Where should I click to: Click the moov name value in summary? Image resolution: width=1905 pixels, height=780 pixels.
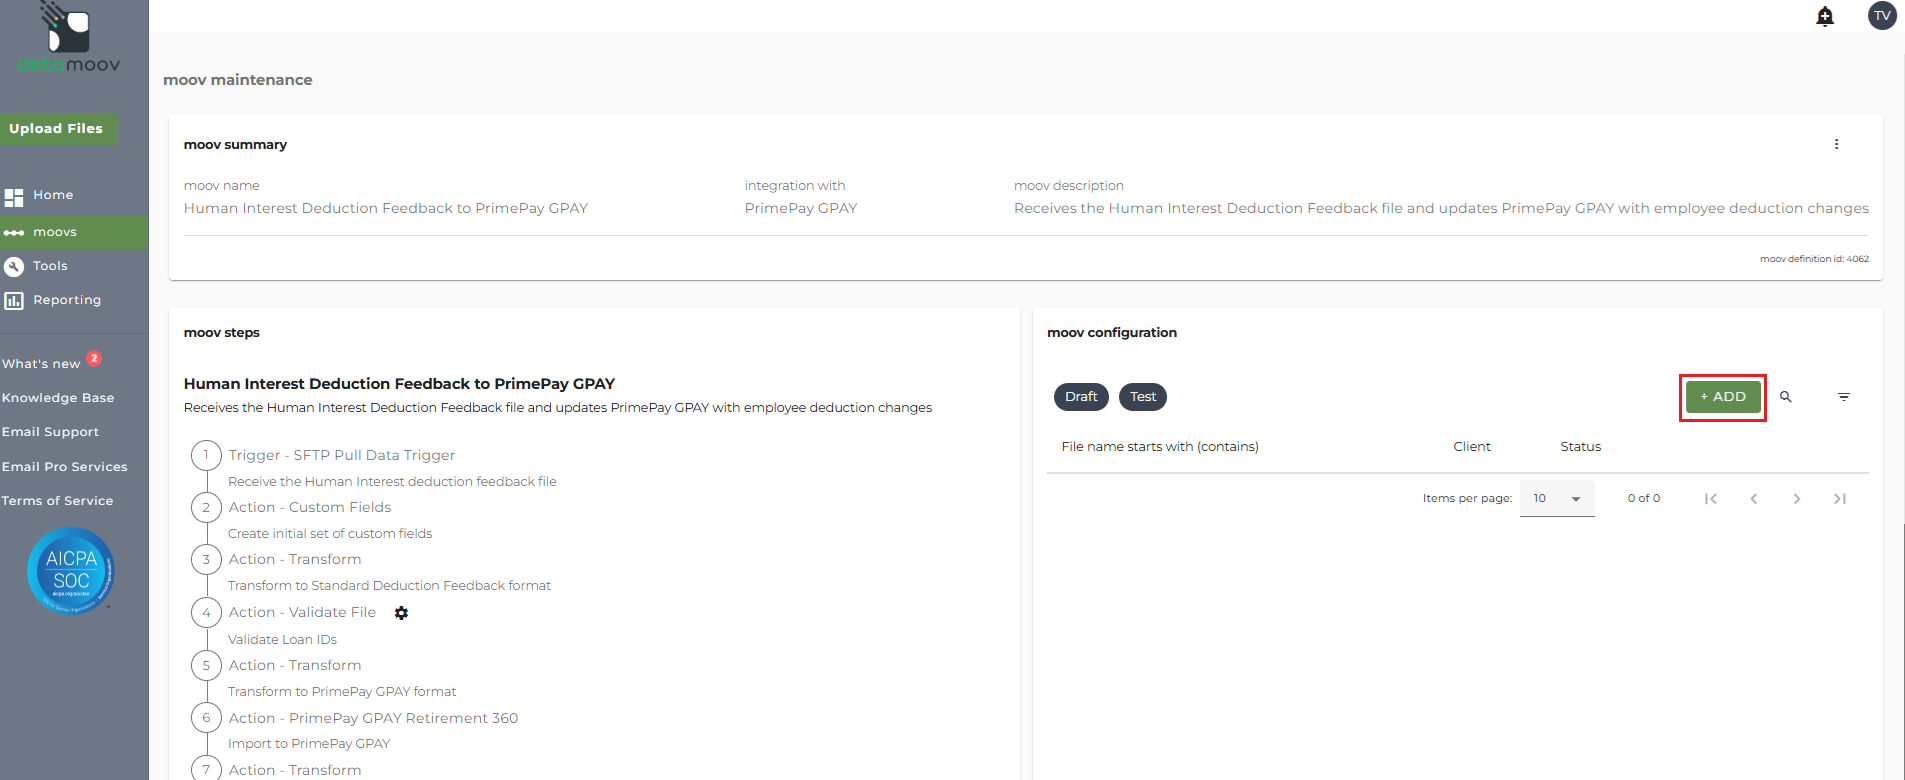click(x=386, y=208)
